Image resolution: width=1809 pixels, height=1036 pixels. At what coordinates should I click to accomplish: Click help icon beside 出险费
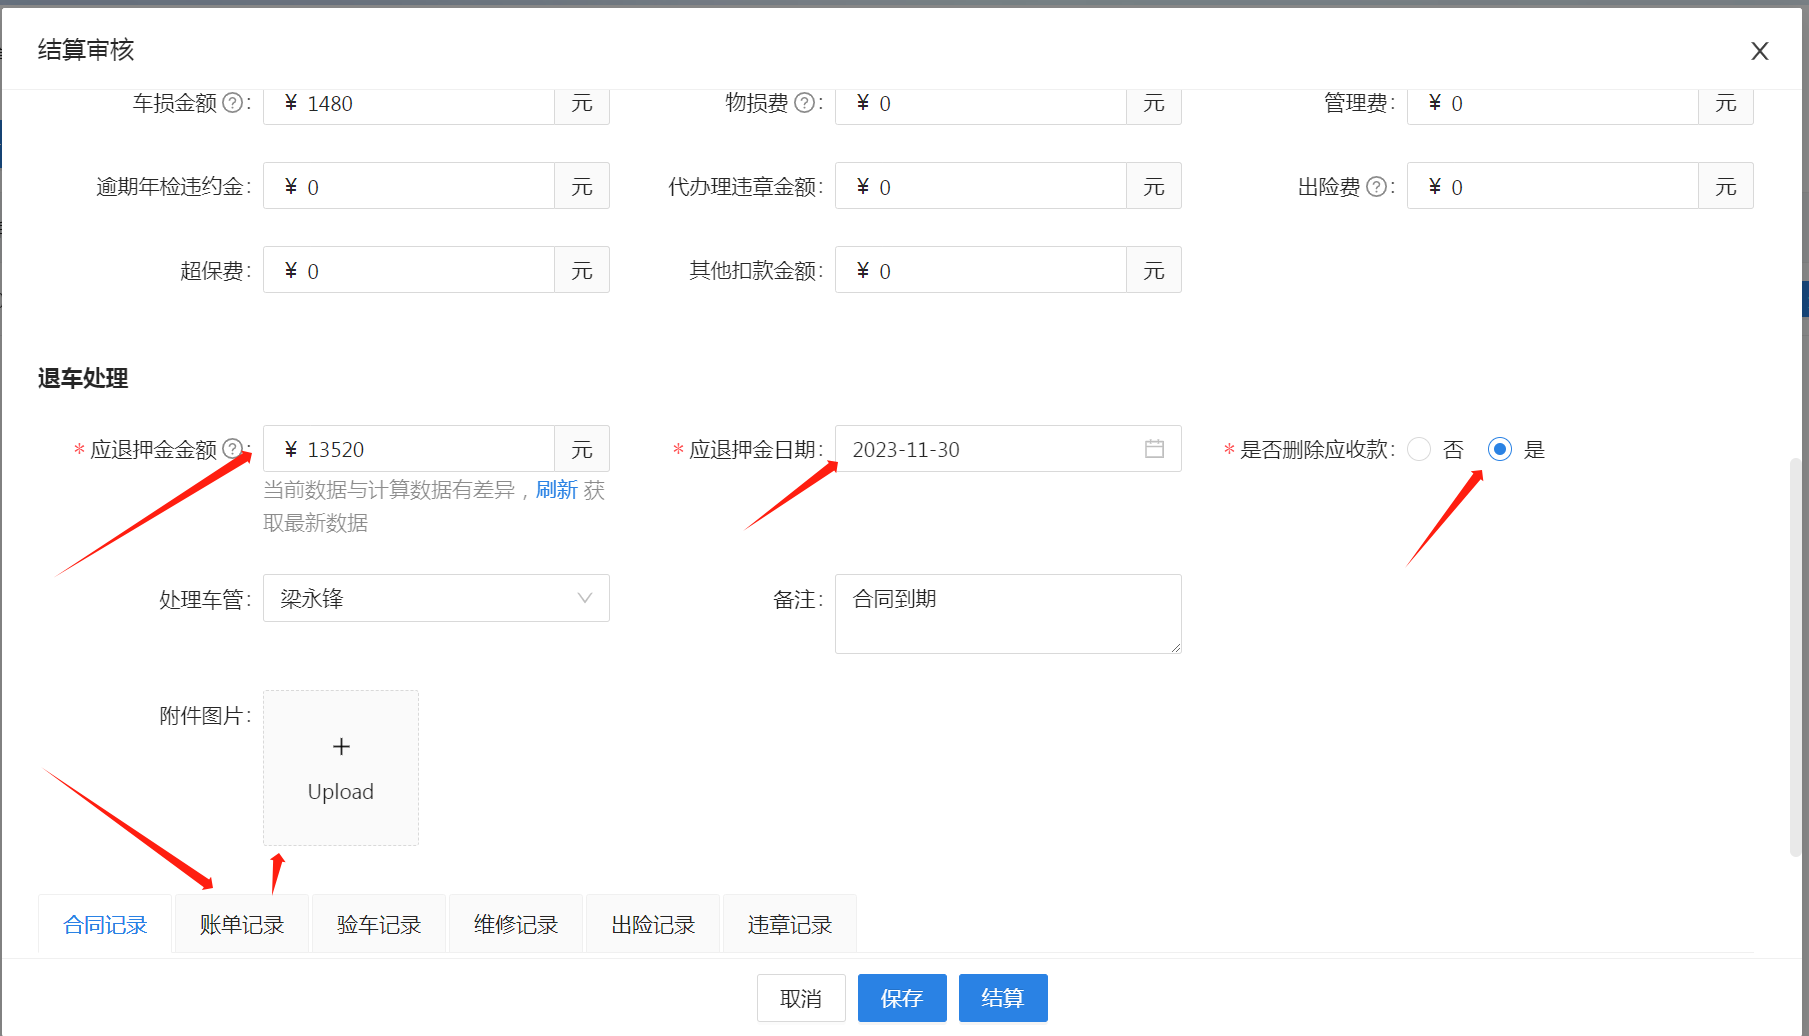point(1376,187)
